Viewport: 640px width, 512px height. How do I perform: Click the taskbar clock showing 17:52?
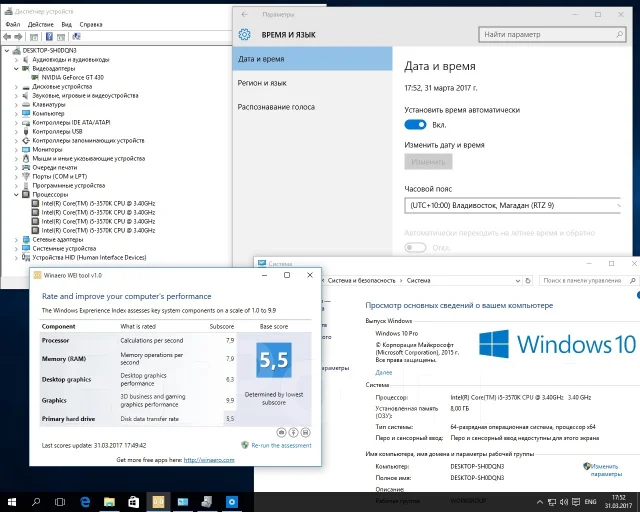(x=618, y=502)
